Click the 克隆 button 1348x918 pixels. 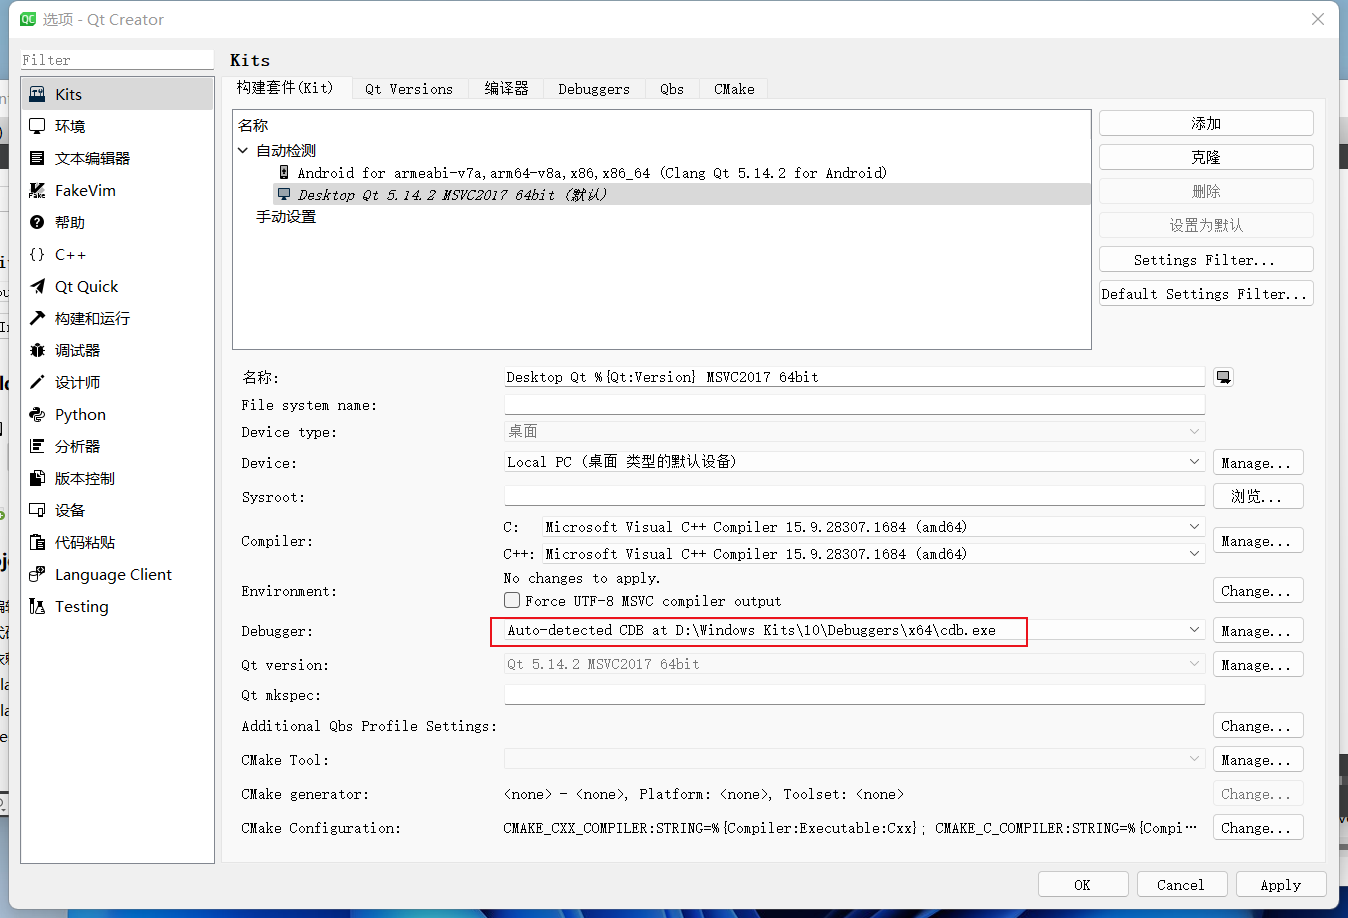click(x=1206, y=157)
